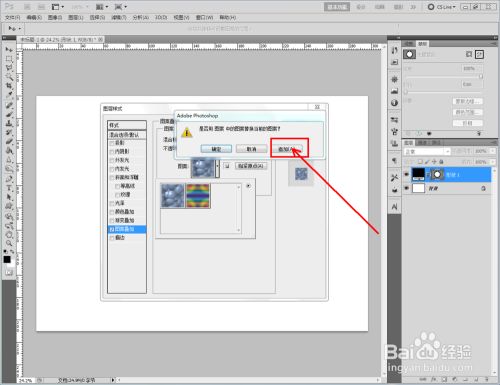Select the Zoom tool in the toolbox
Screen dimensions: 500x385
(x=9, y=243)
